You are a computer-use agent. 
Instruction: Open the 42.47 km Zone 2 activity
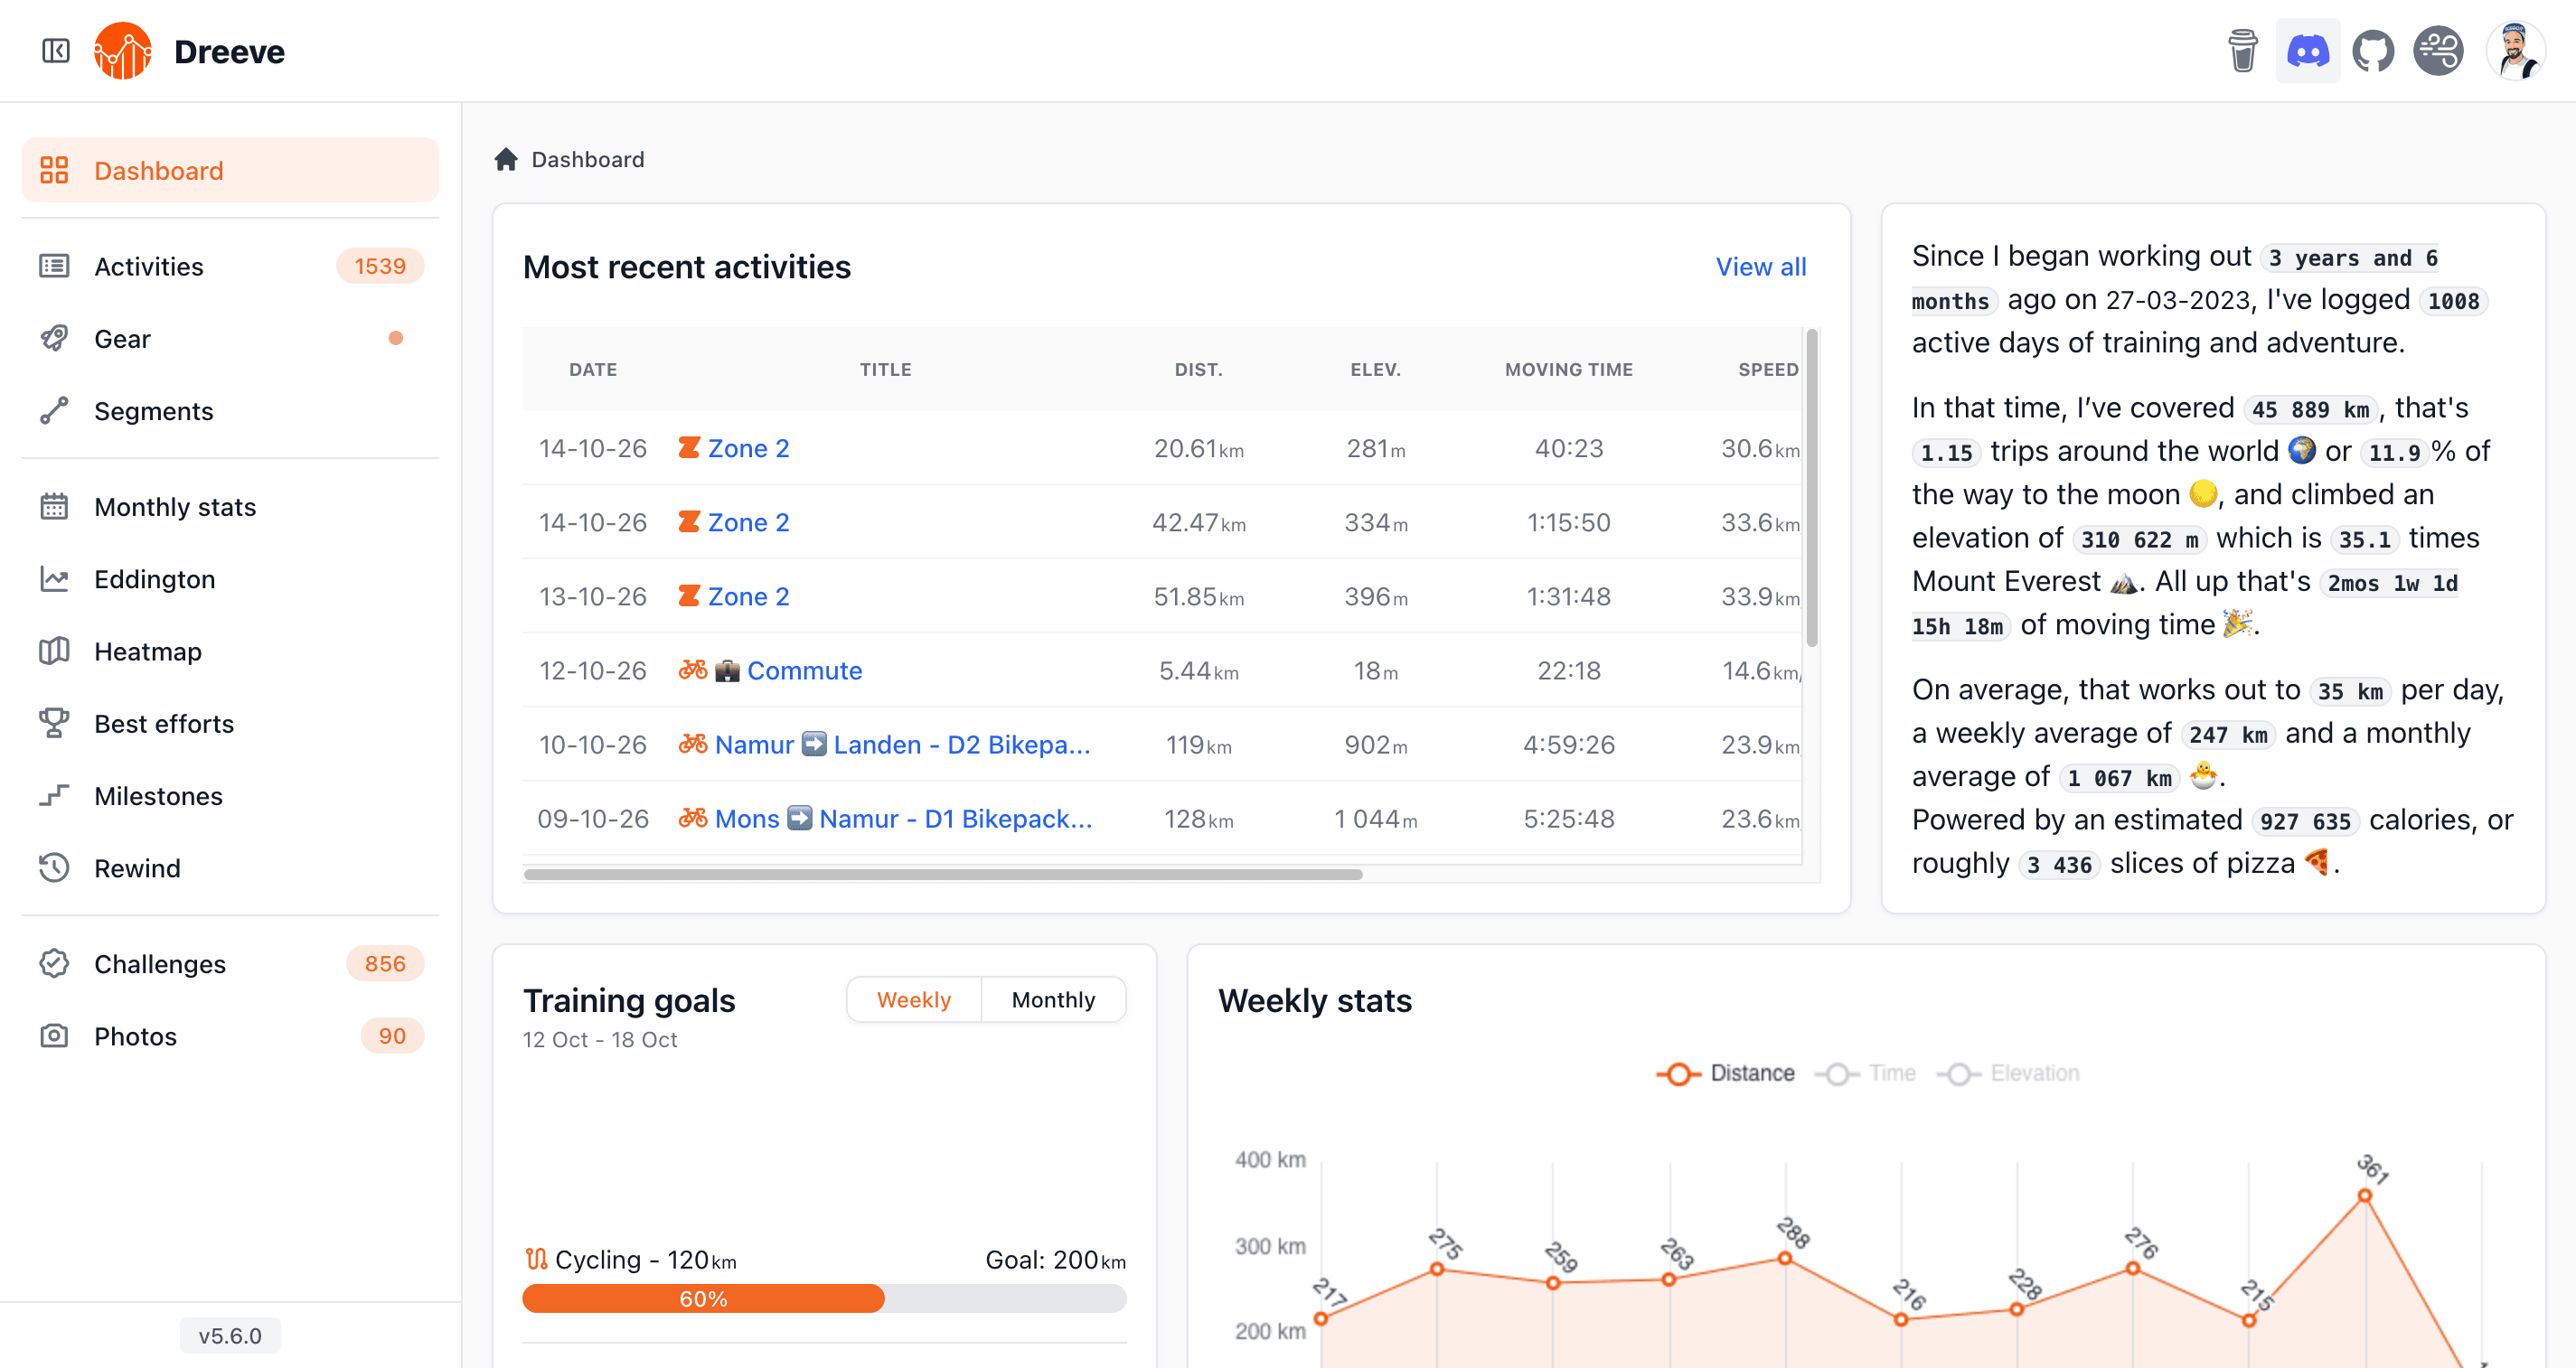click(x=748, y=522)
